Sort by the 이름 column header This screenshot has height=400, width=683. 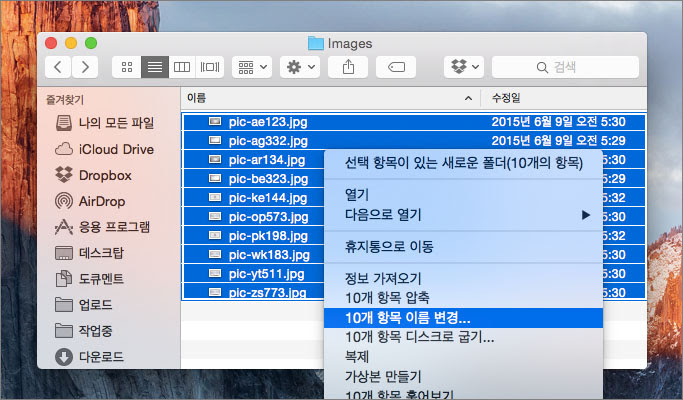click(196, 98)
